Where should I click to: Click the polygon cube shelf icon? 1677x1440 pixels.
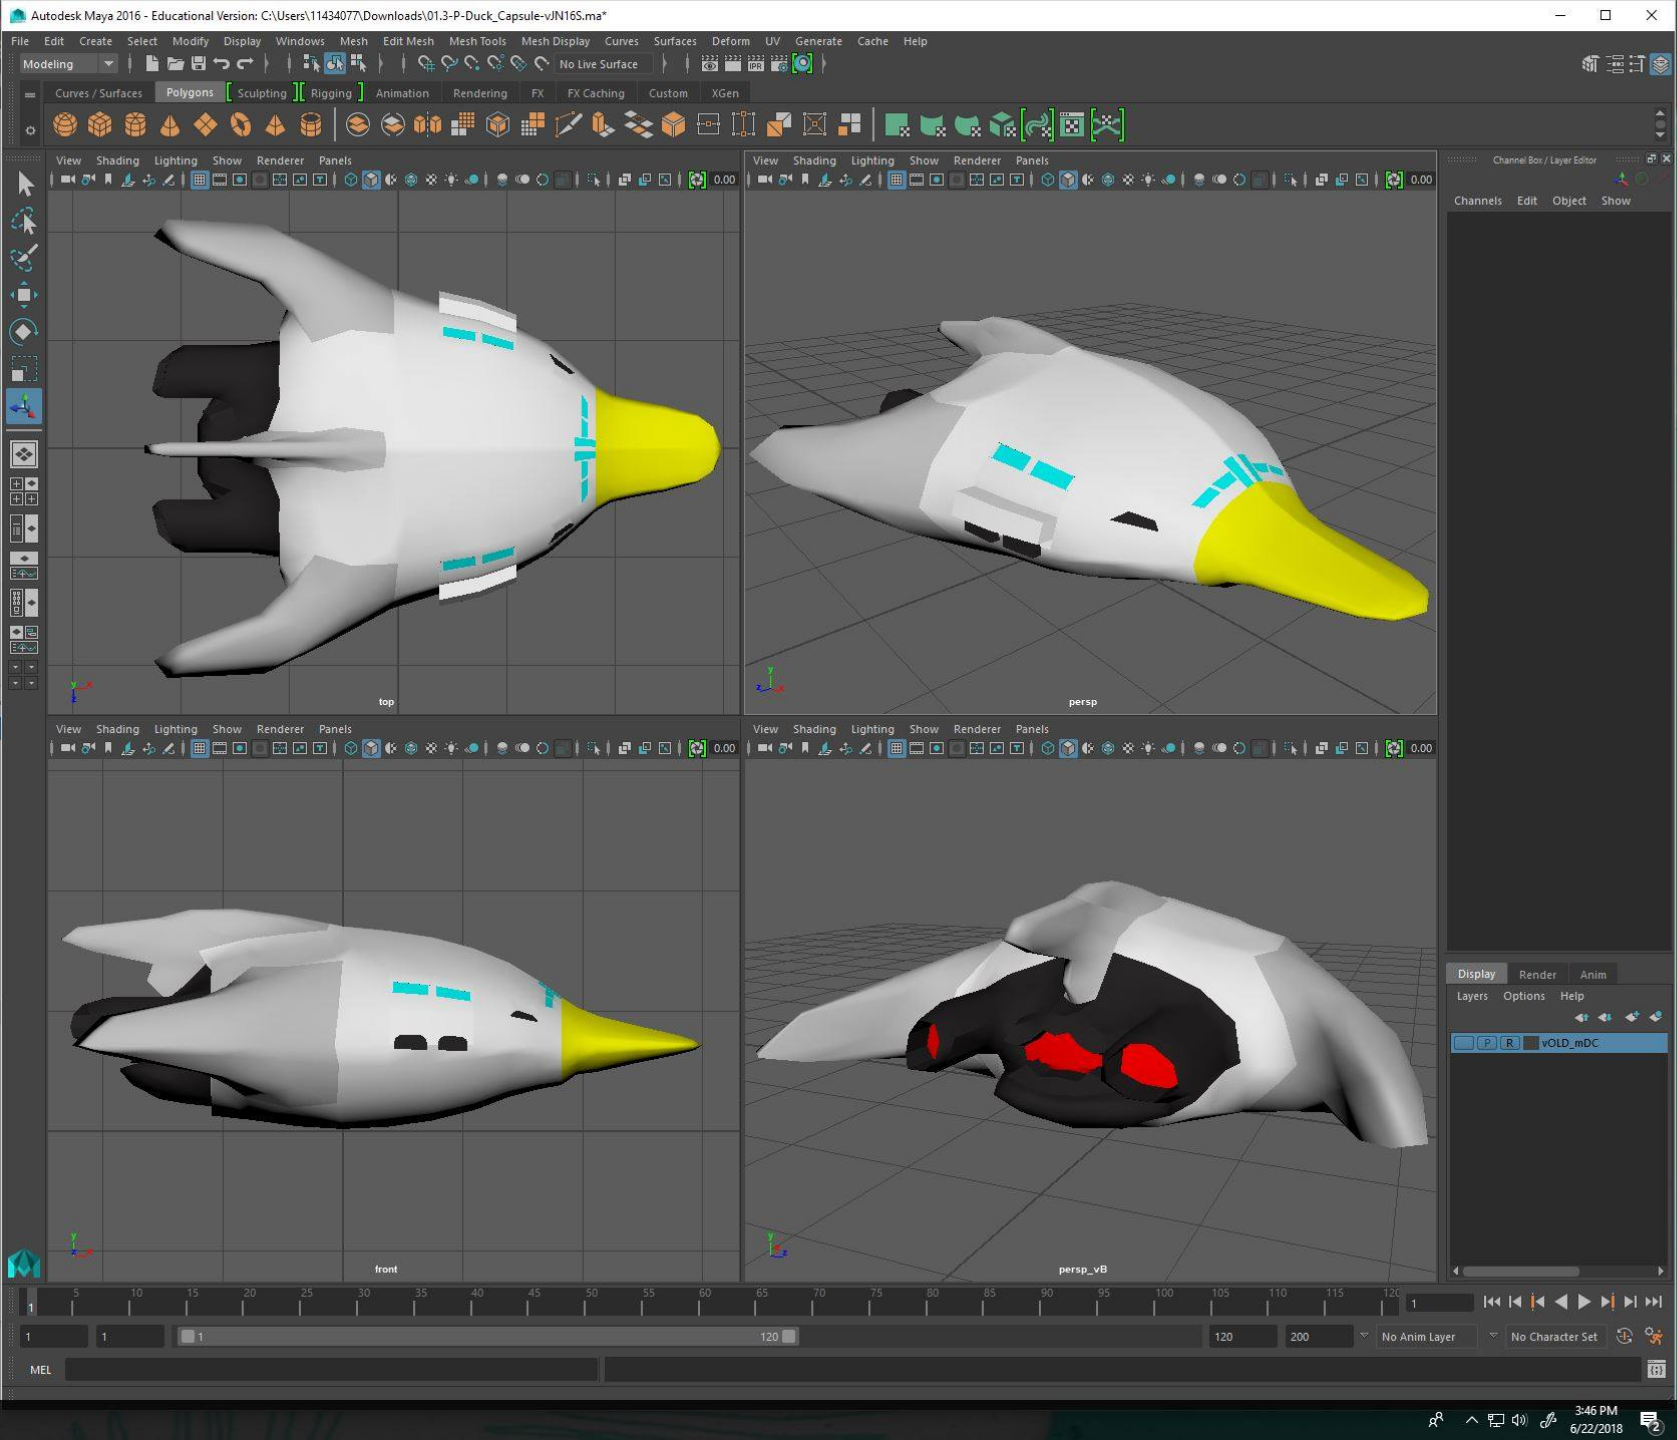point(100,125)
